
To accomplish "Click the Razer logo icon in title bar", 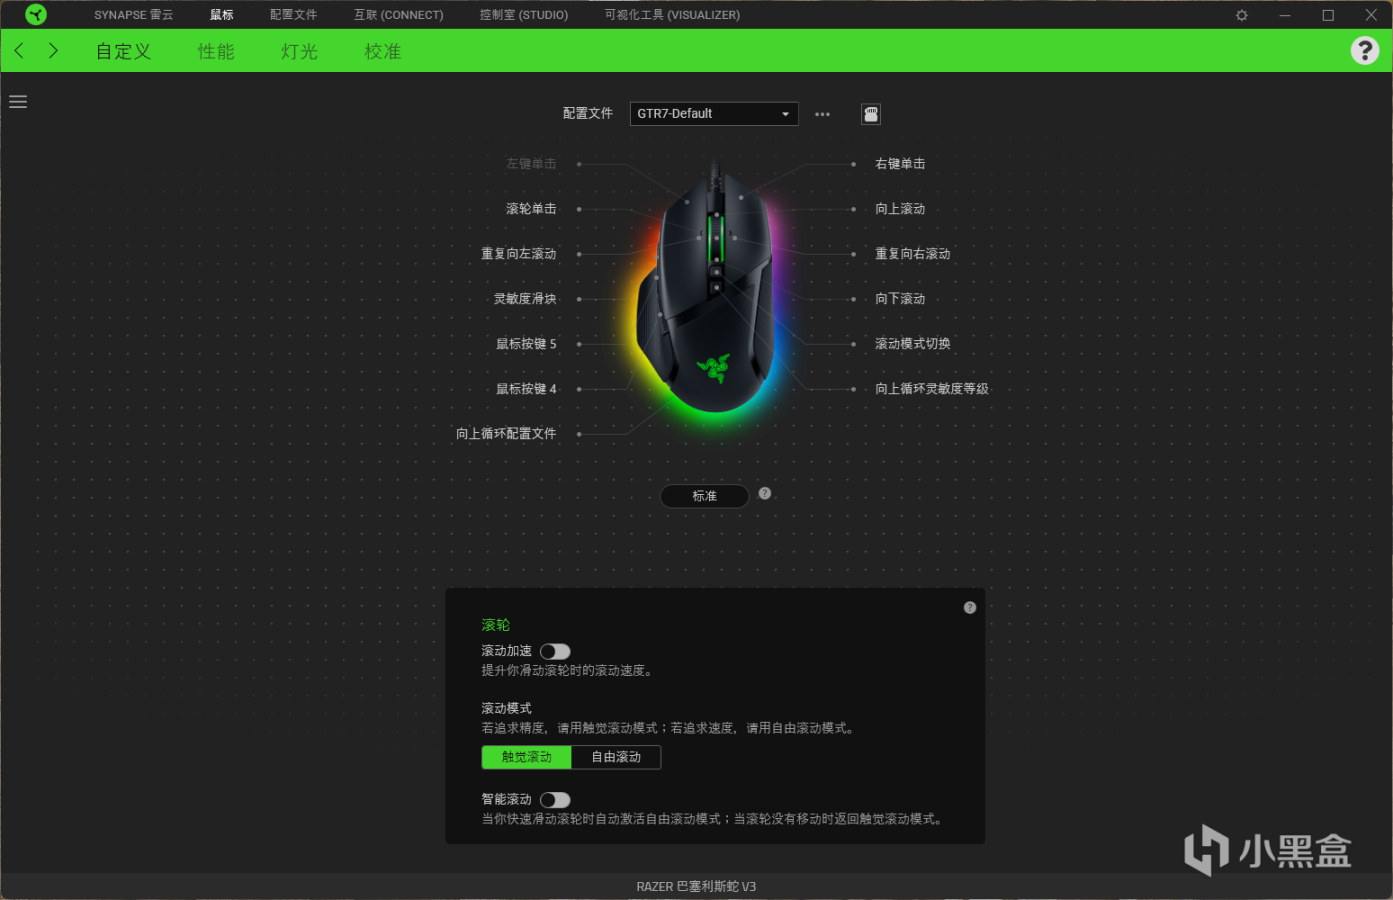I will (x=36, y=15).
